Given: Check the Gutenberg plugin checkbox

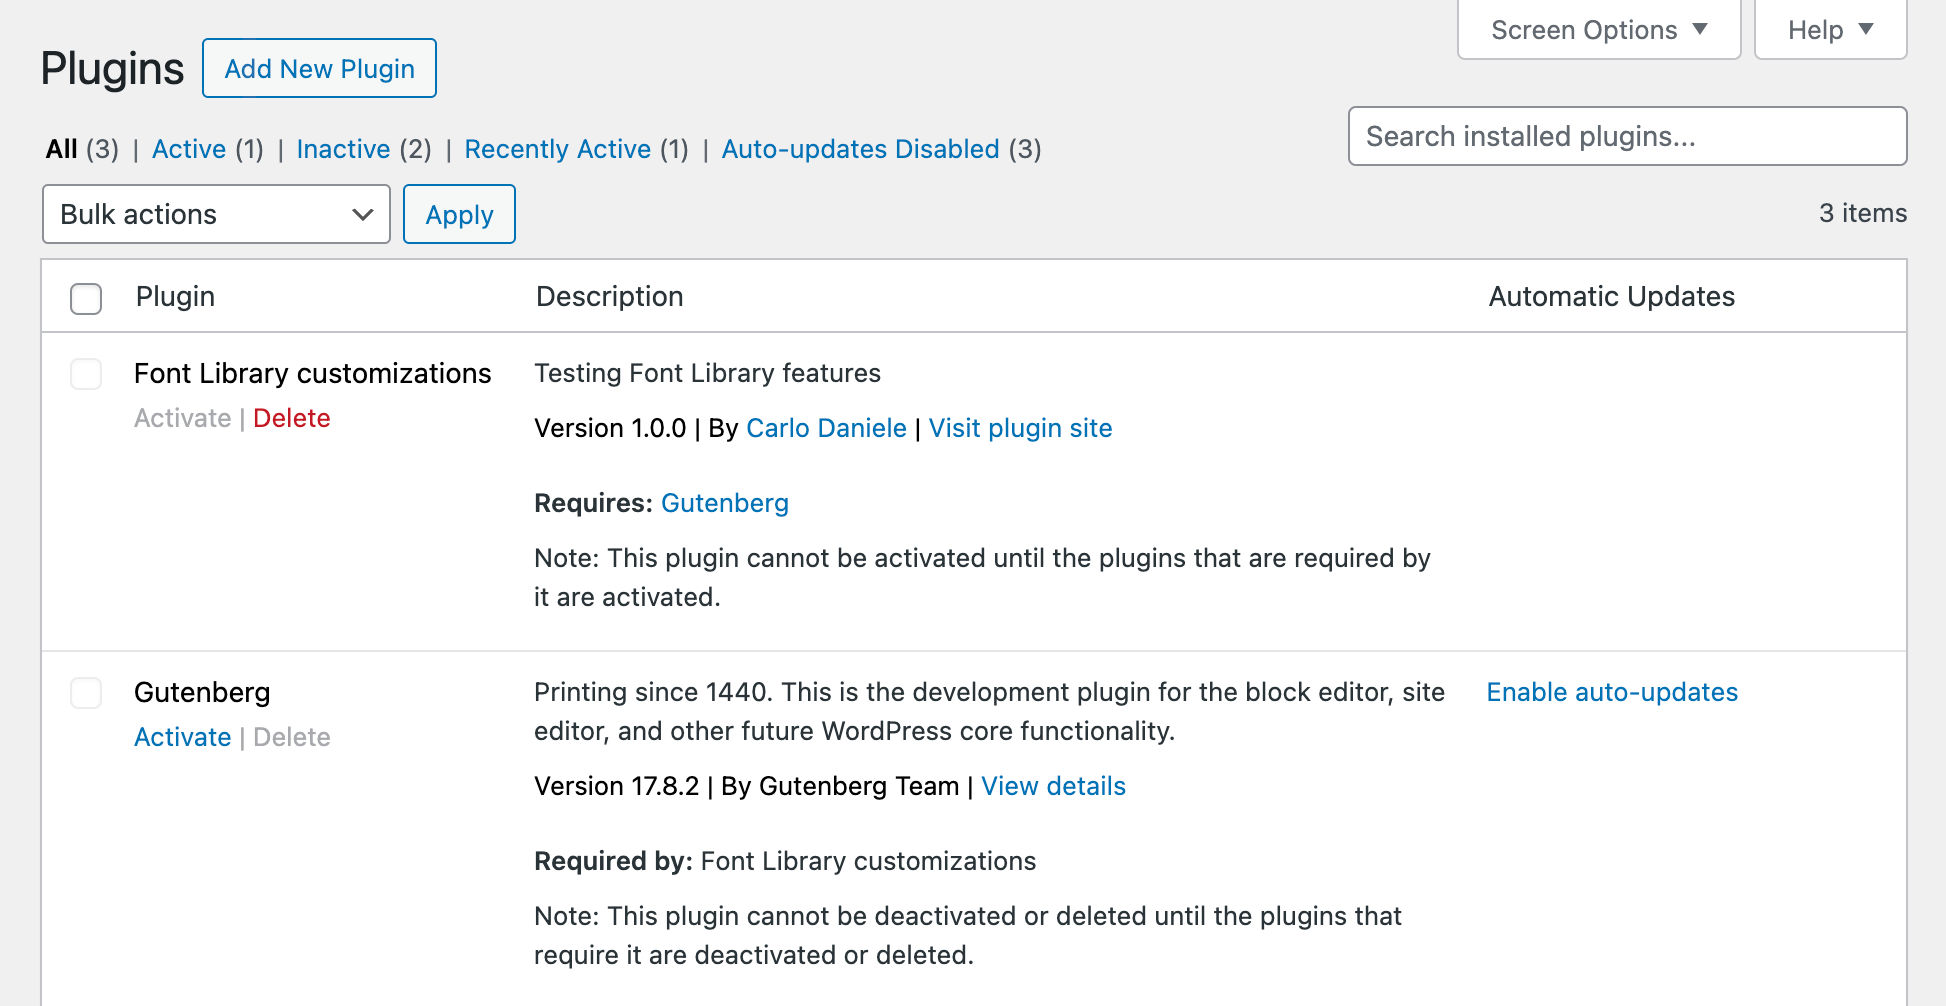Looking at the screenshot, I should pos(86,694).
